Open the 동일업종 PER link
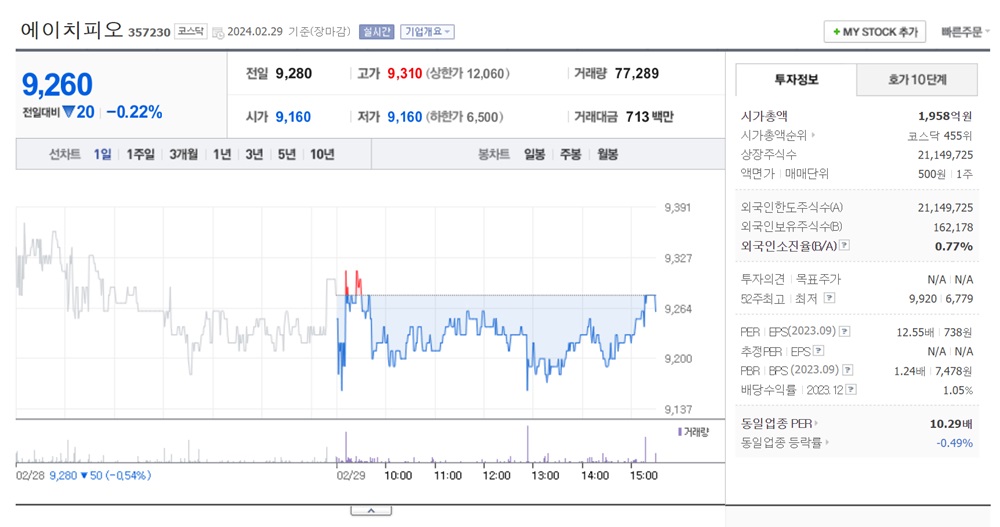This screenshot has width=1000, height=527. click(779, 423)
